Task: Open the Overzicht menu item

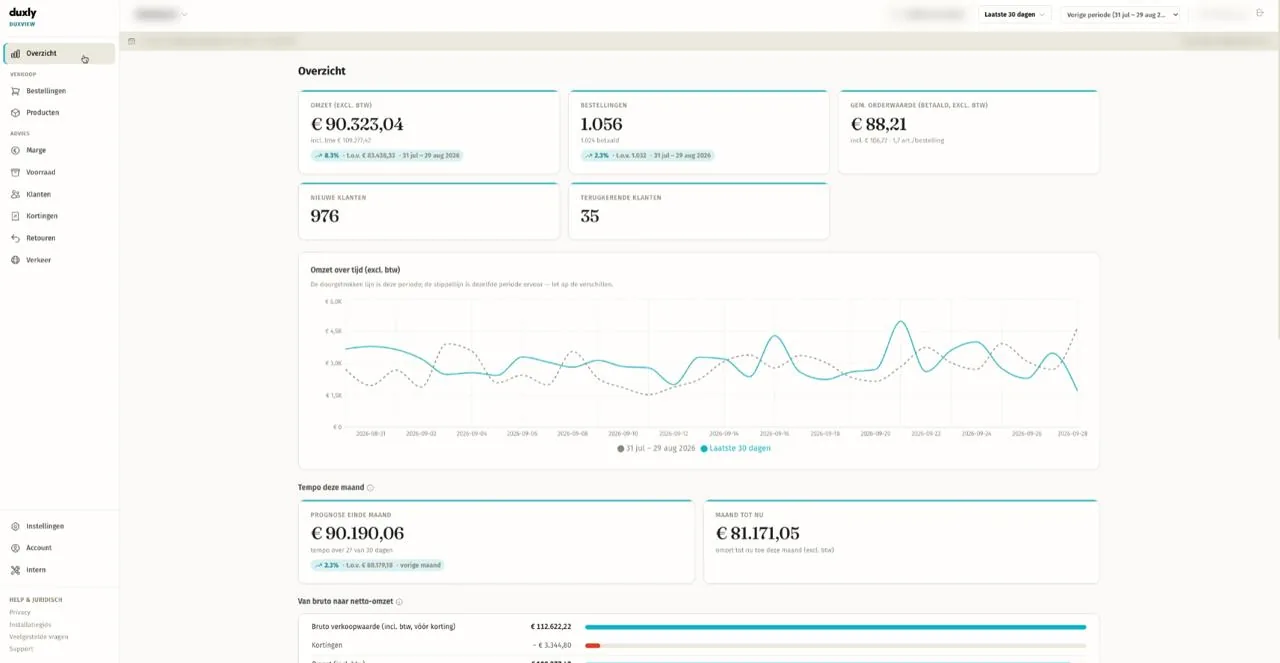Action: point(59,54)
